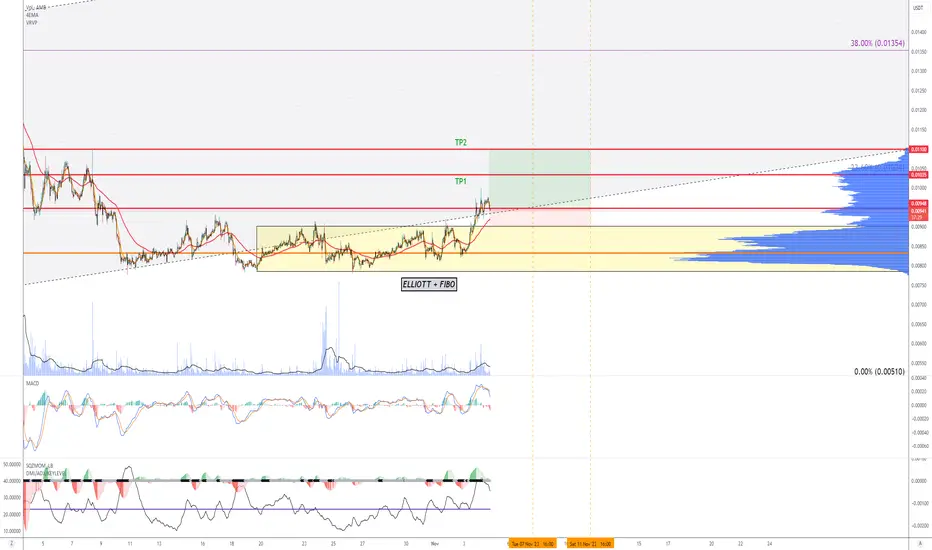Select the 4EMA indicator legend
The width and height of the screenshot is (932, 550).
coord(32,15)
